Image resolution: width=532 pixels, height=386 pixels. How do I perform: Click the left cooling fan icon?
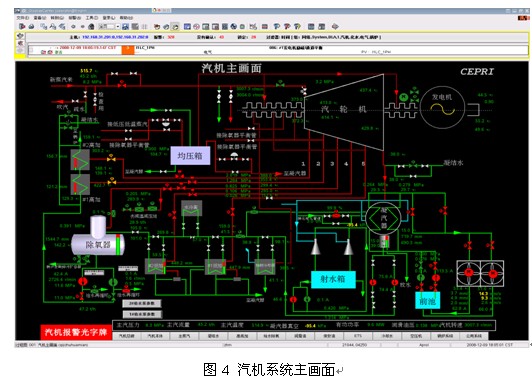(469, 273)
